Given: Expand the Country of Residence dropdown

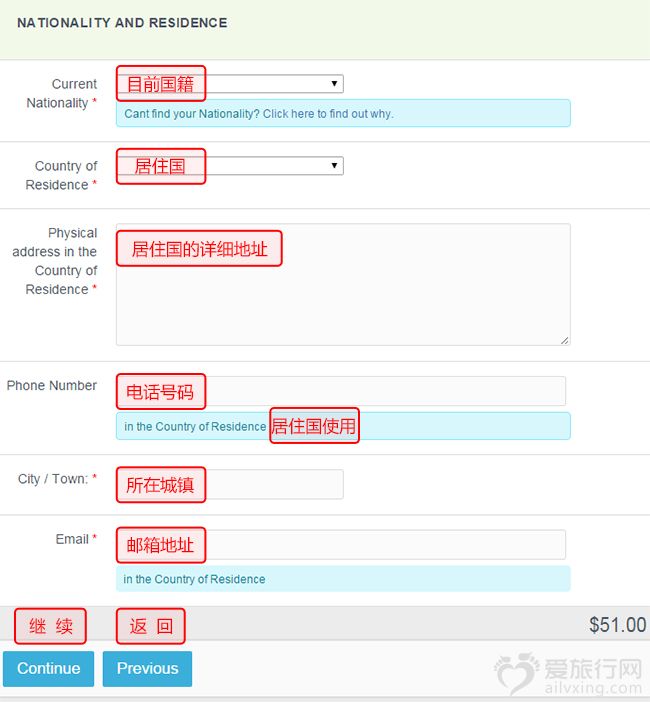Looking at the screenshot, I should click(x=230, y=166).
